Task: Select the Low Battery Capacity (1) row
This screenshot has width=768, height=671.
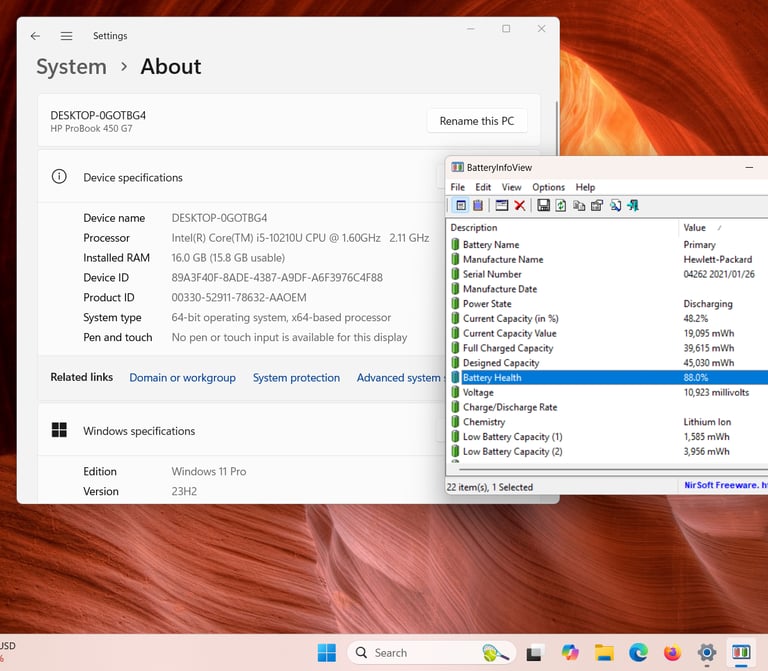Action: tap(607, 436)
